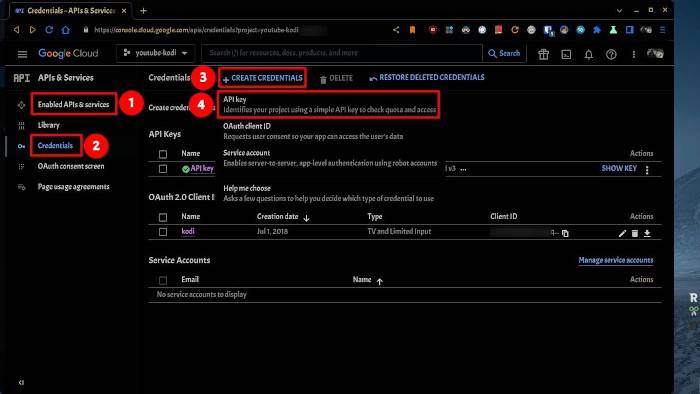Focus the resource search field

(342, 53)
